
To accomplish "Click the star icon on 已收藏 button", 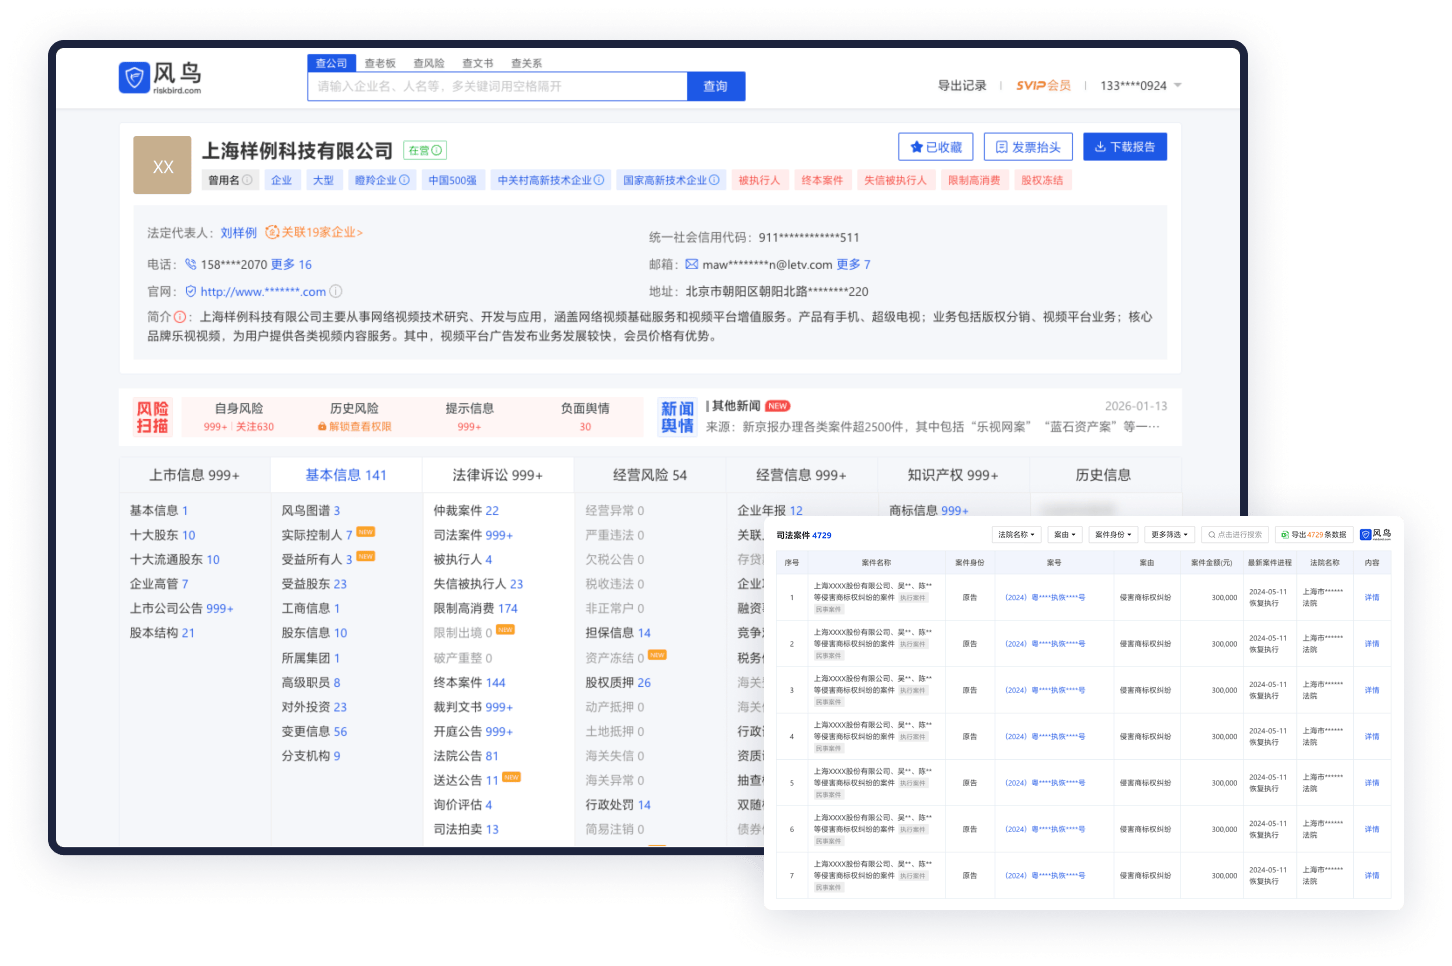I will click(919, 146).
